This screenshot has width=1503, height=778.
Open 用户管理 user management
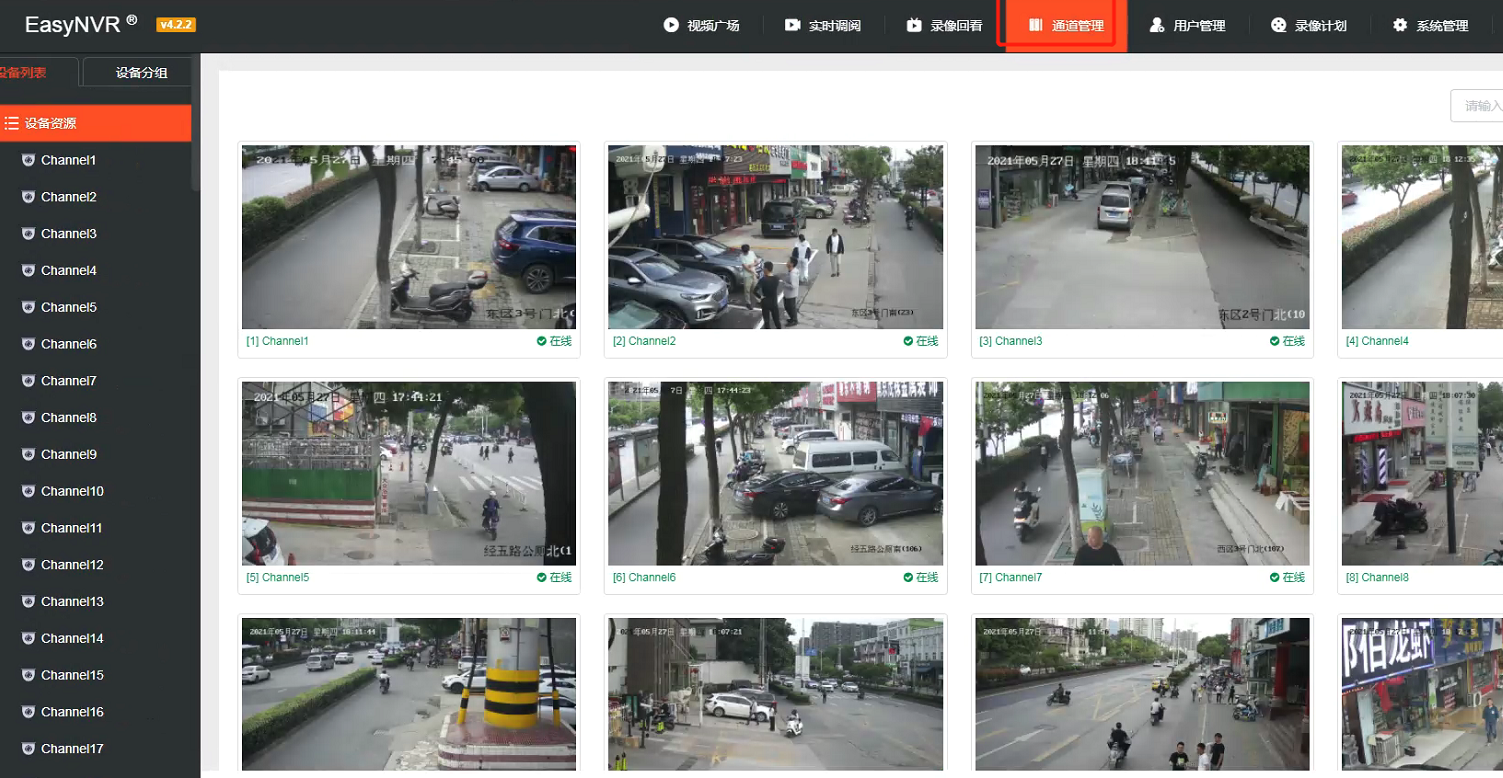[1188, 26]
